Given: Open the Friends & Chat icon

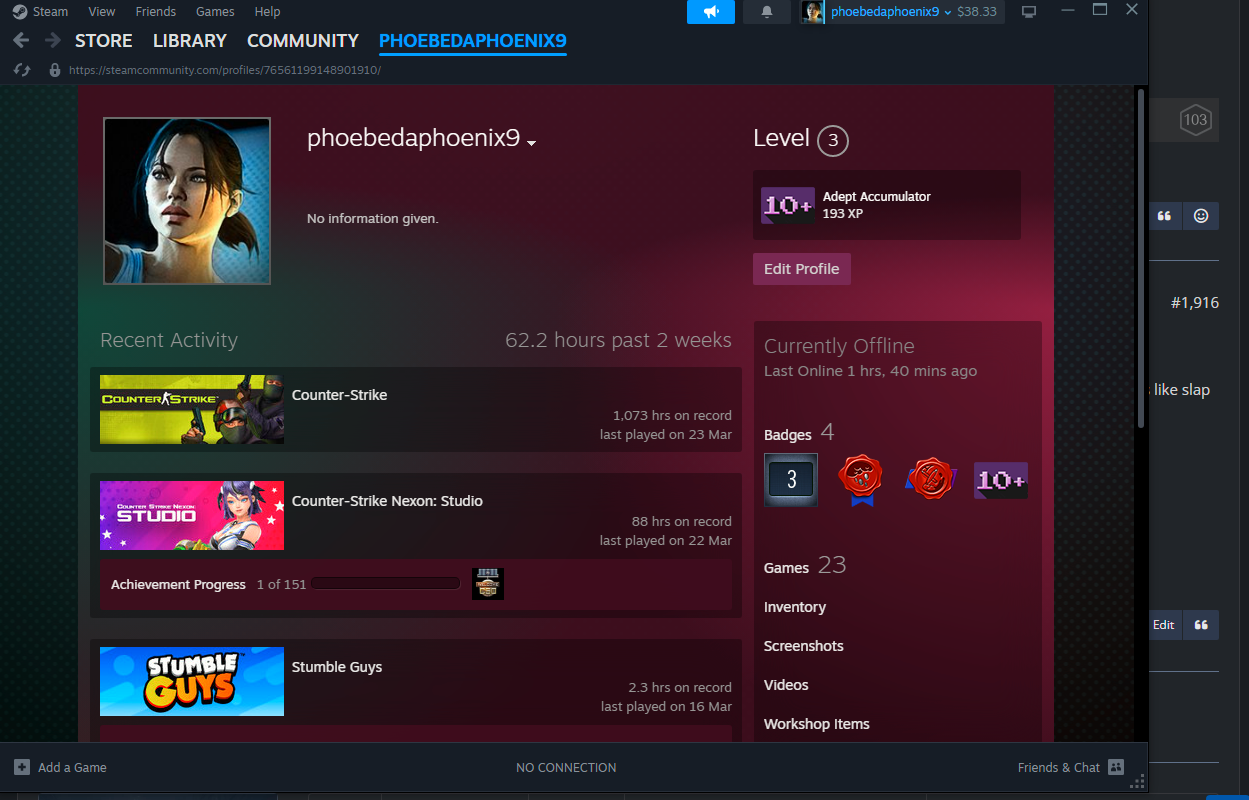Looking at the screenshot, I should coord(1116,767).
